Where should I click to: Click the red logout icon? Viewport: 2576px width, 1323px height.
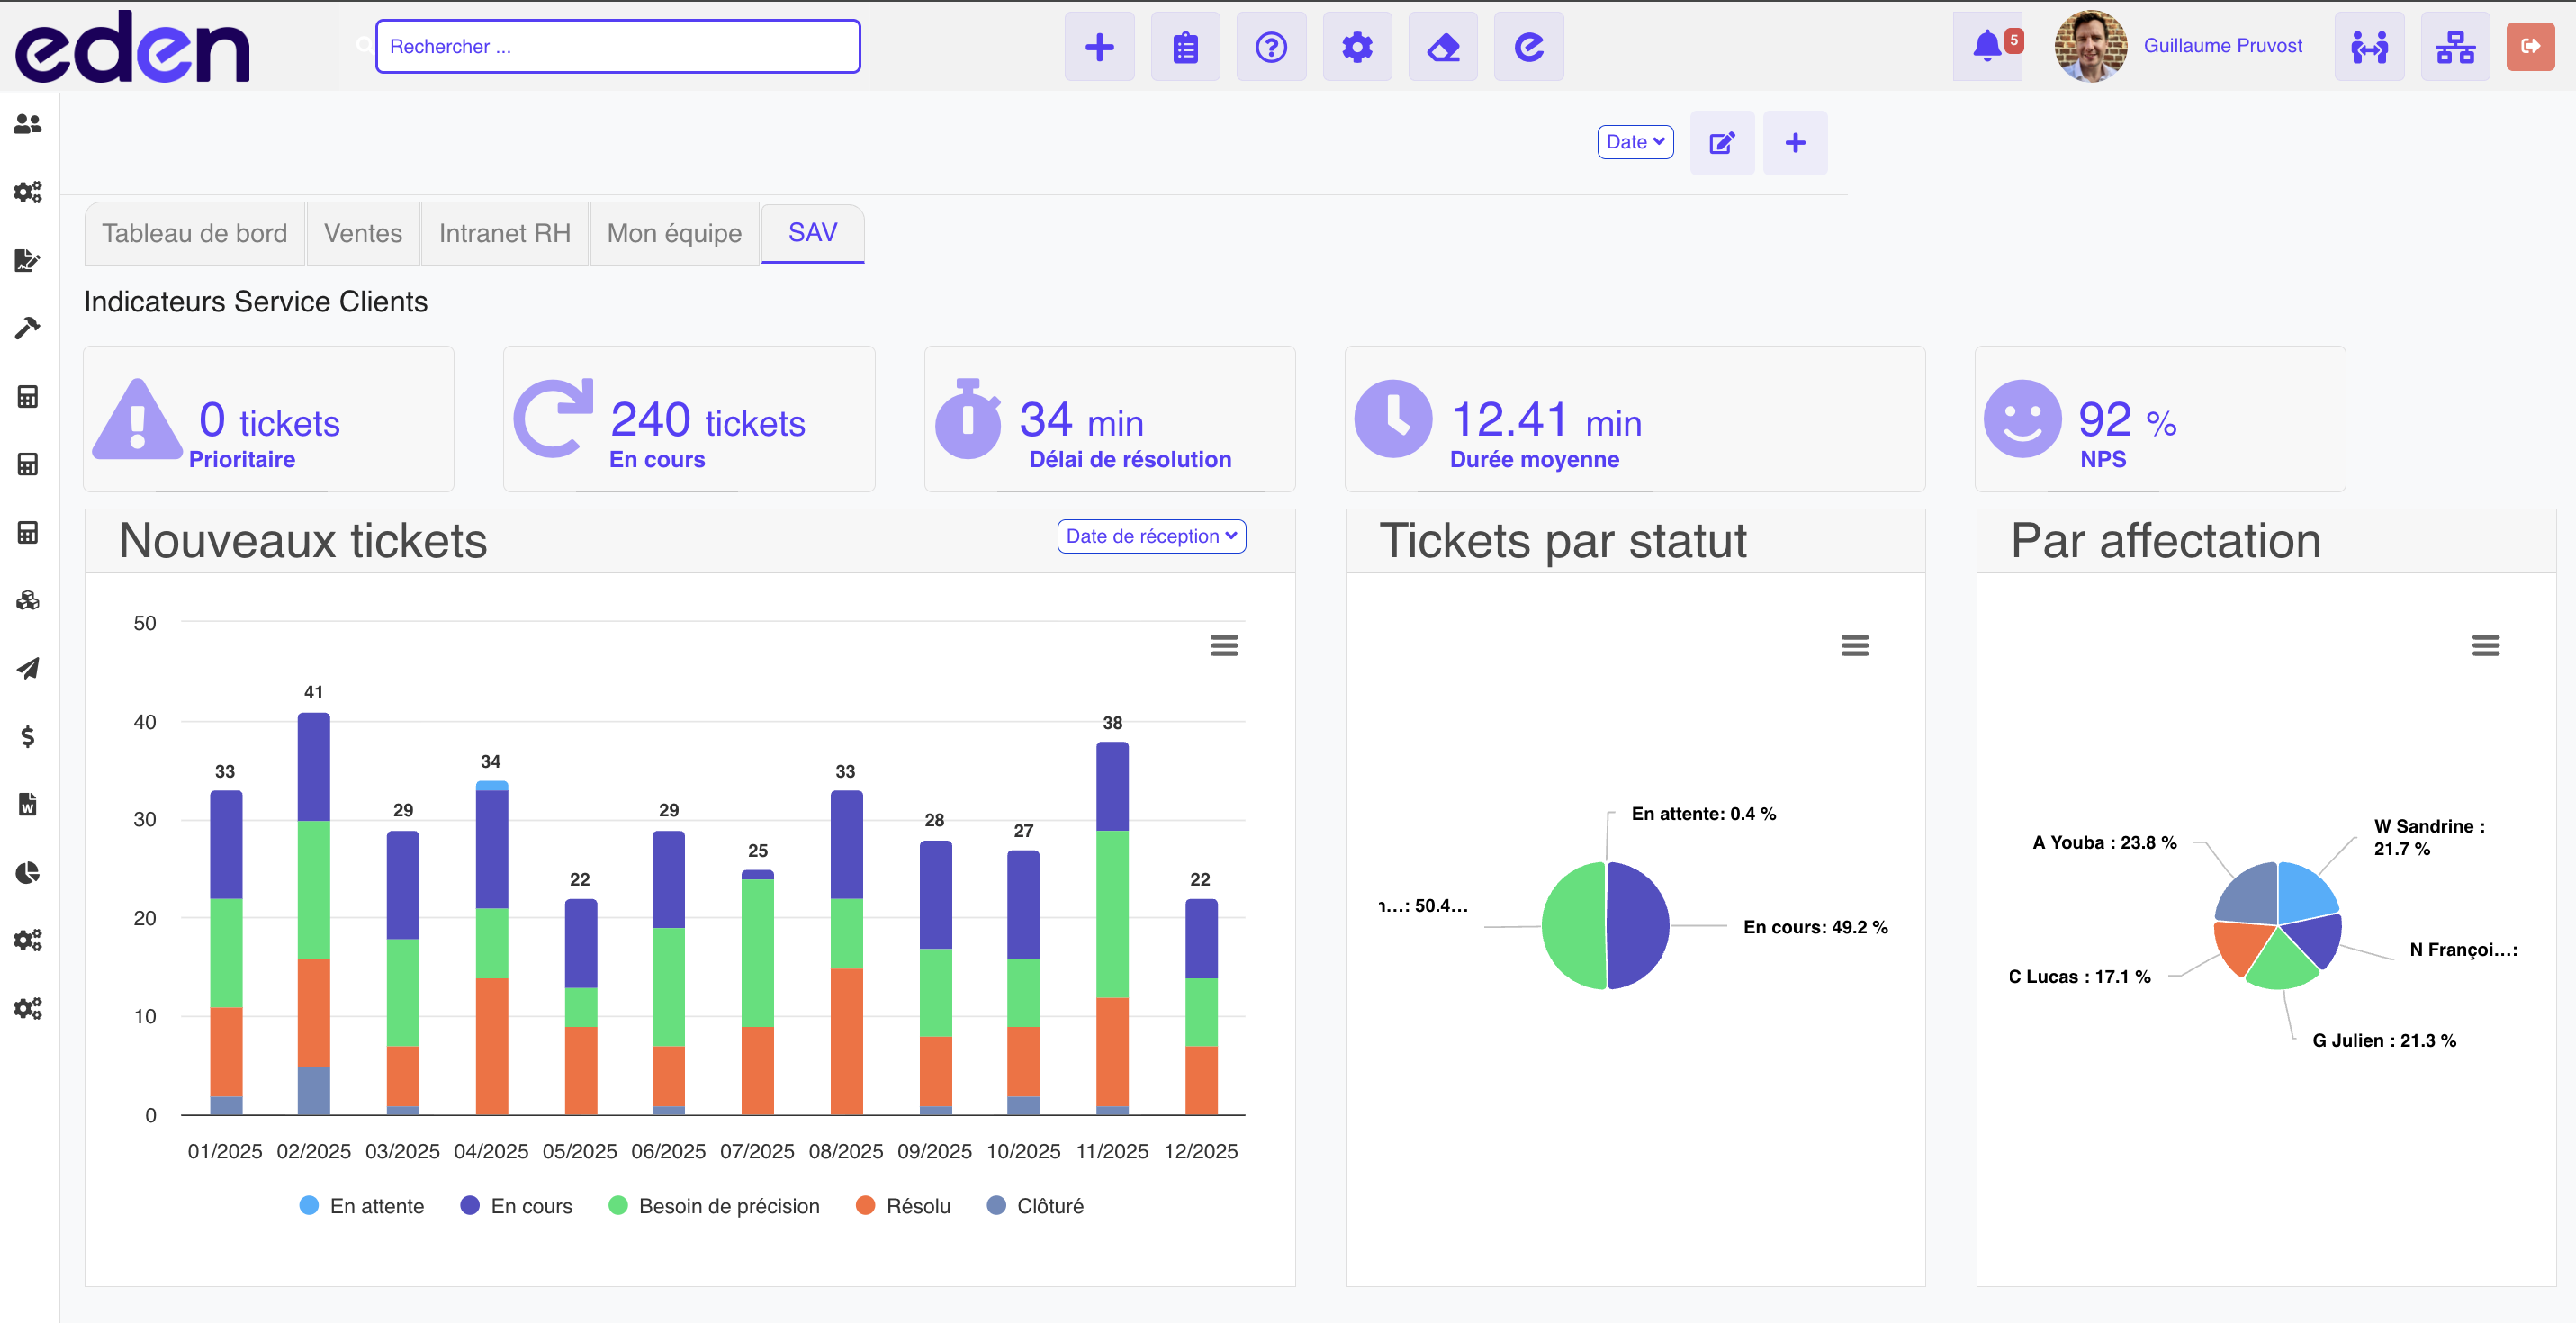(2529, 46)
